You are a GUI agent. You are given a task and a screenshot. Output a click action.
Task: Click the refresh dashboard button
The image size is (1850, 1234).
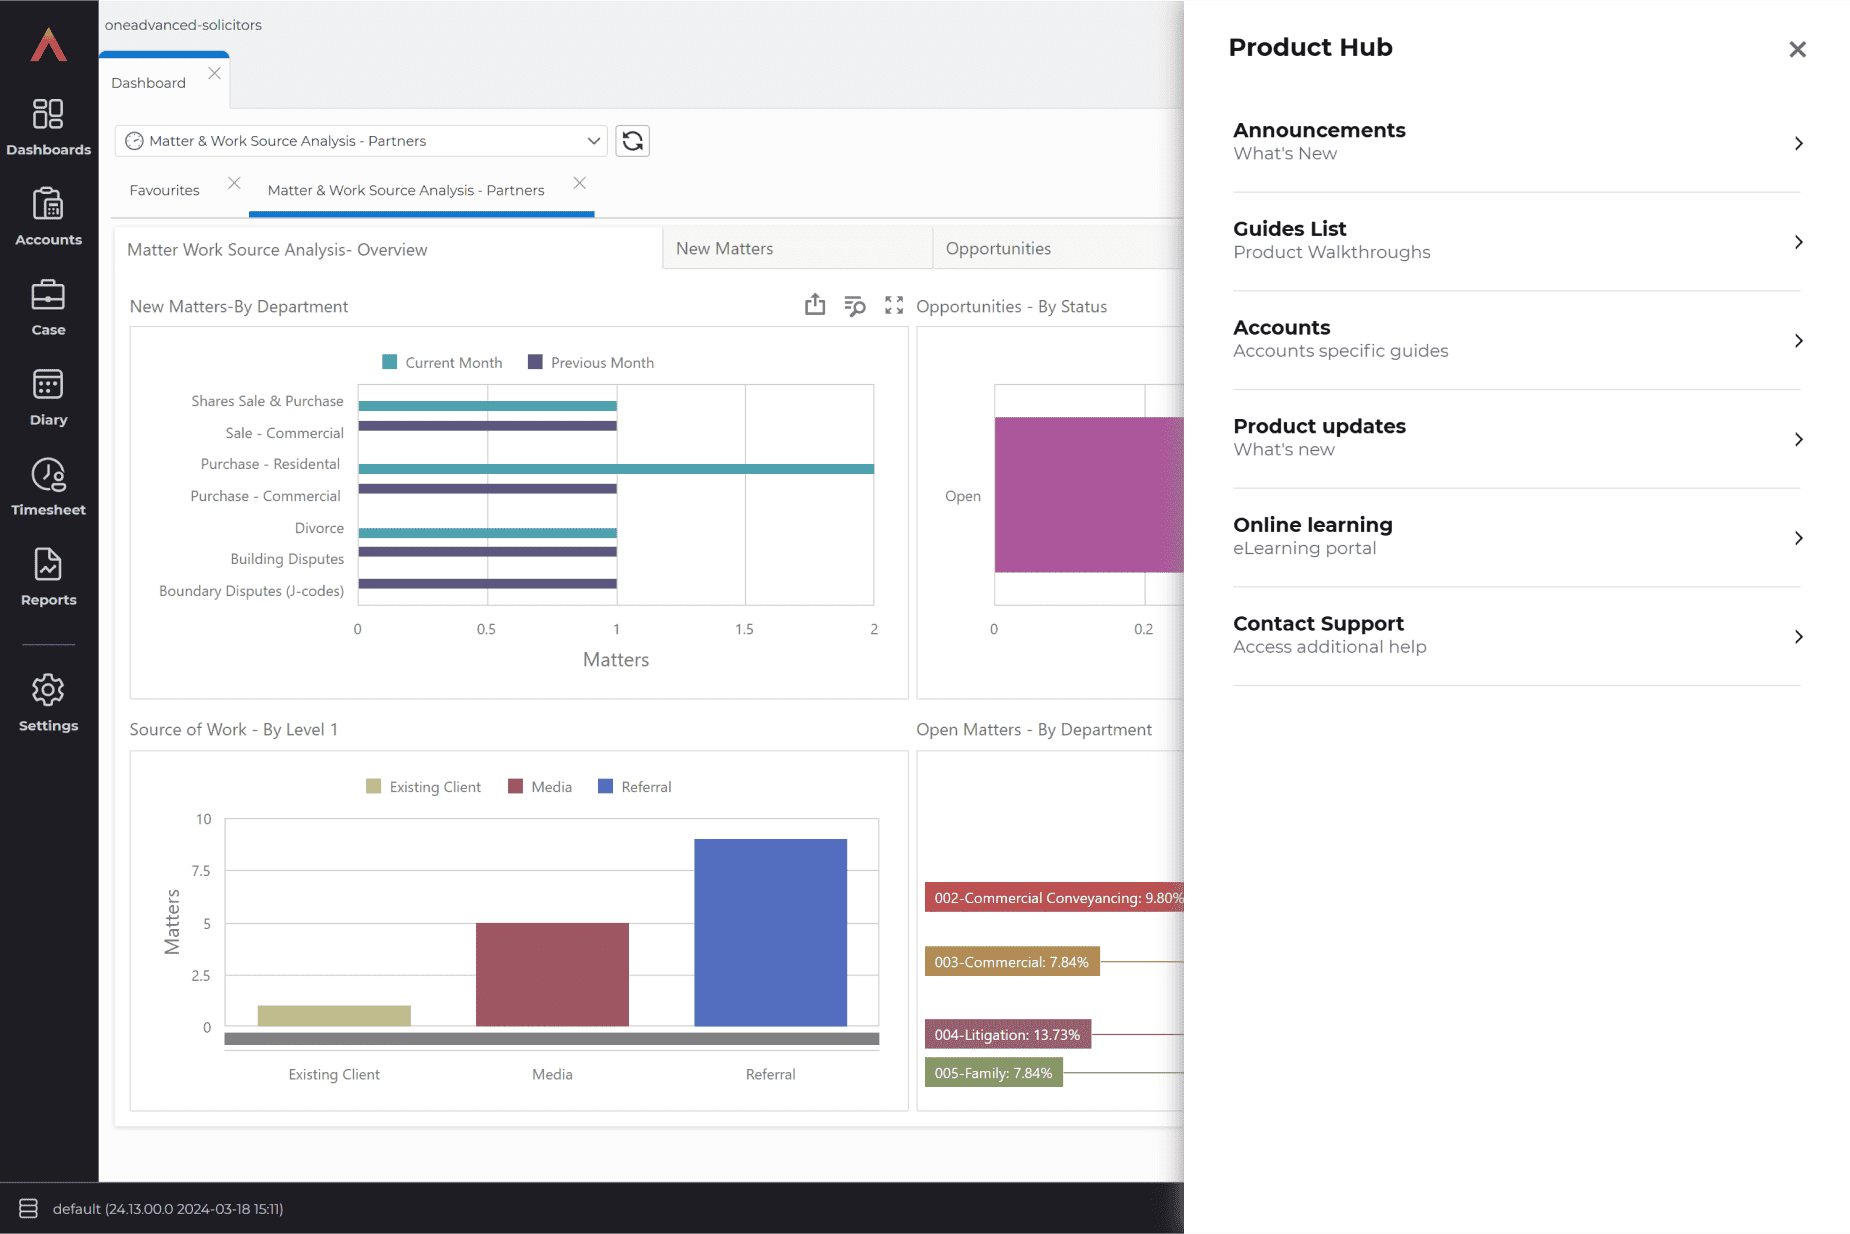click(632, 141)
